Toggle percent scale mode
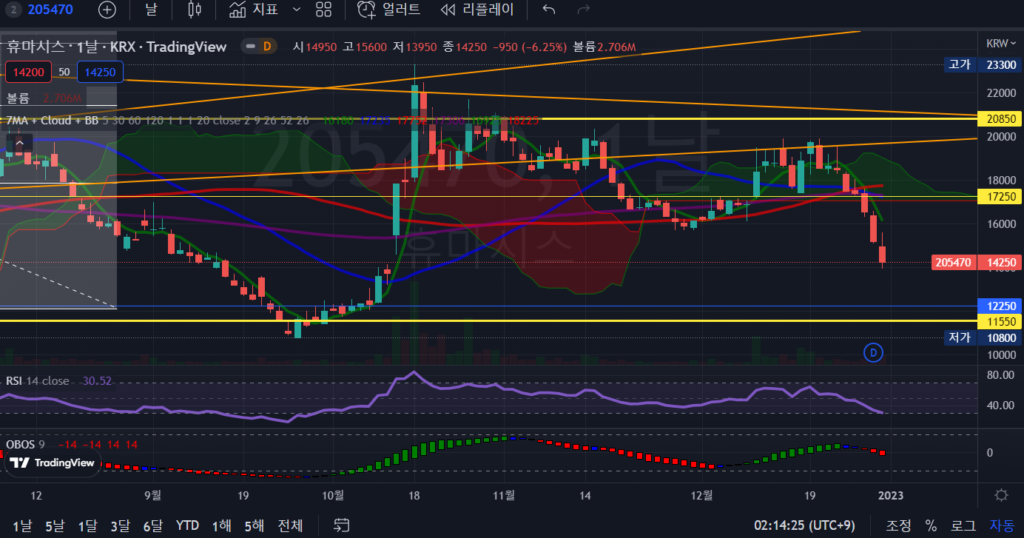This screenshot has width=1024, height=538. point(931,525)
